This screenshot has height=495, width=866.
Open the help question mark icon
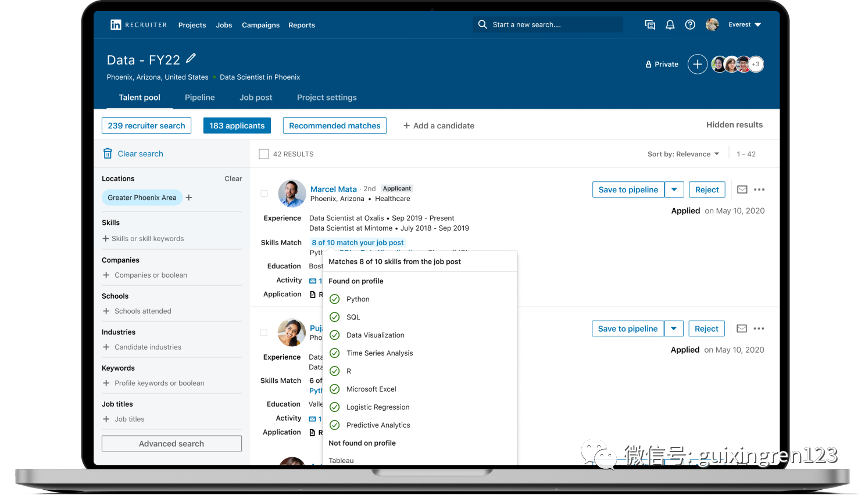point(690,25)
